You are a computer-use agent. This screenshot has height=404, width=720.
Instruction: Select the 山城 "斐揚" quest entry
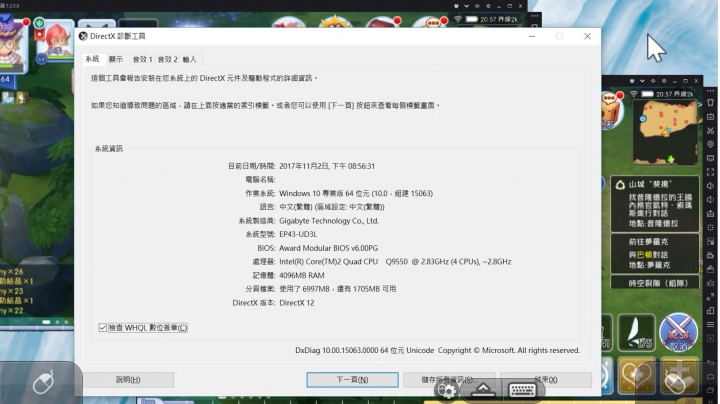click(655, 204)
